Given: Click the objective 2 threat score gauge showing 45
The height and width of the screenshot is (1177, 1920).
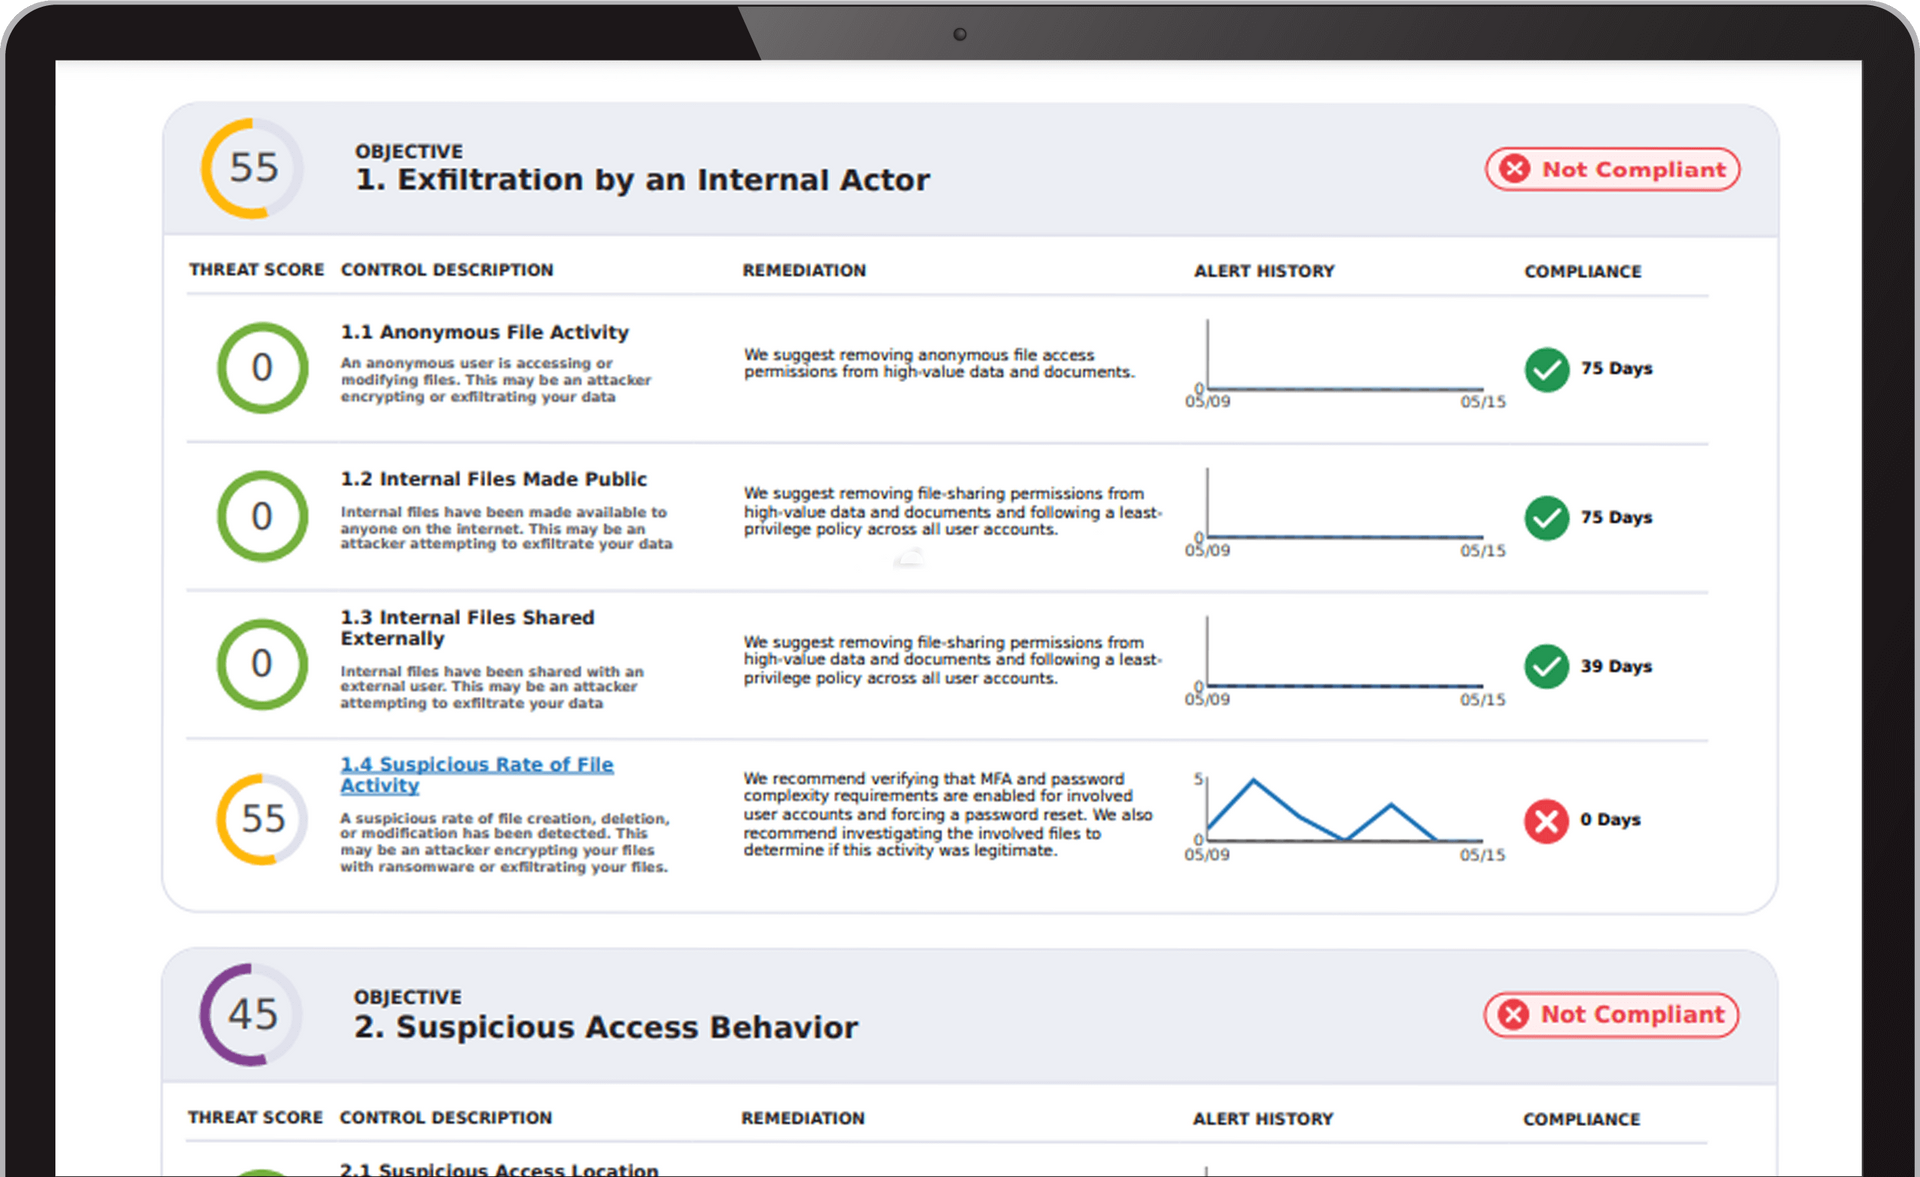Looking at the screenshot, I should tap(251, 1014).
